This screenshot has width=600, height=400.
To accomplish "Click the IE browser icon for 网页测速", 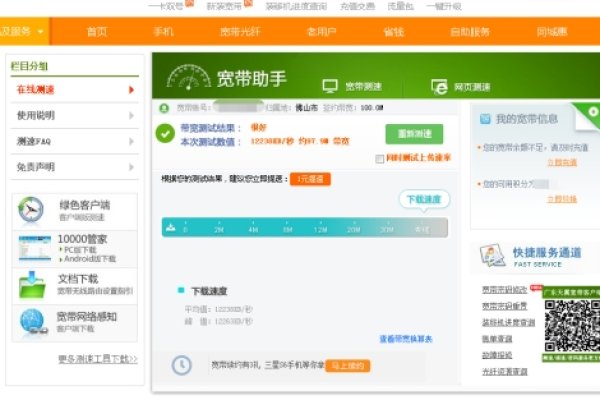I will (439, 87).
